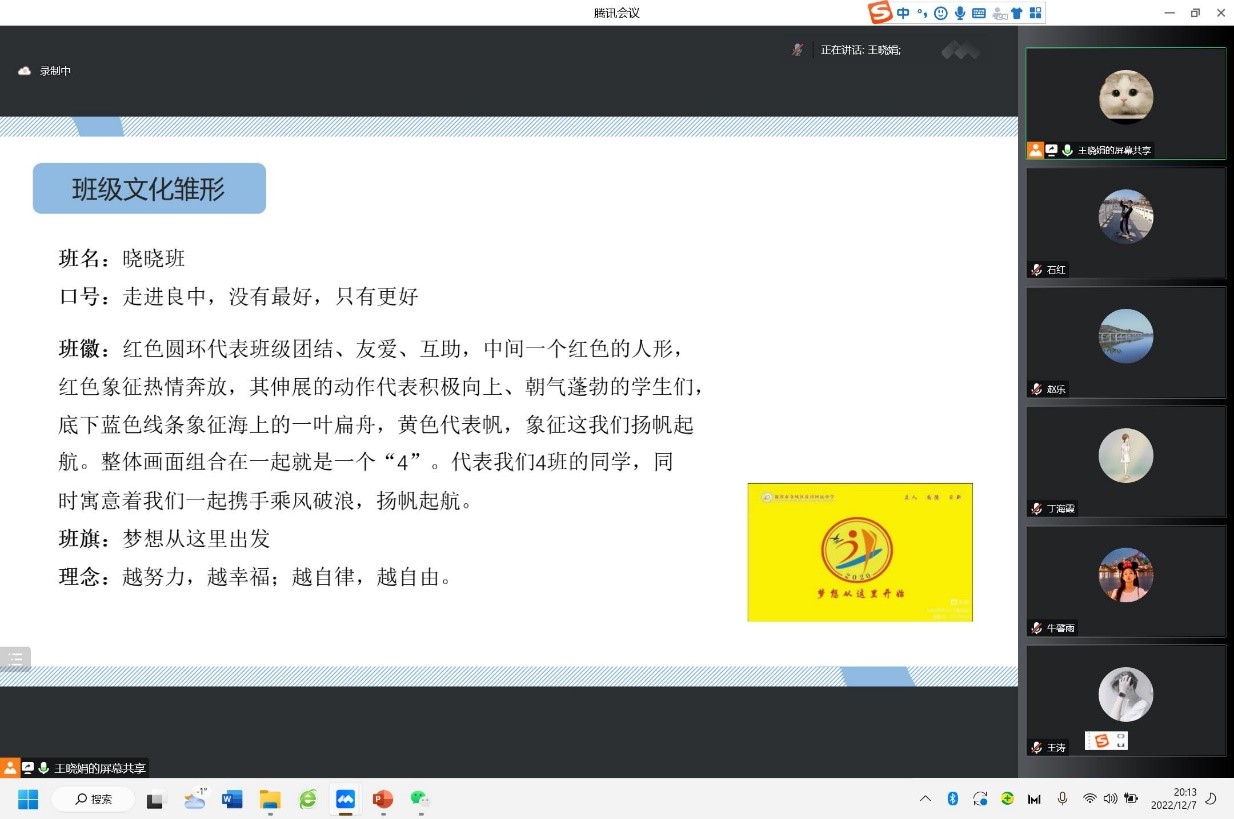Click the Sogou voice input microphone
The width and height of the screenshot is (1234, 819).
pyautogui.click(x=960, y=13)
